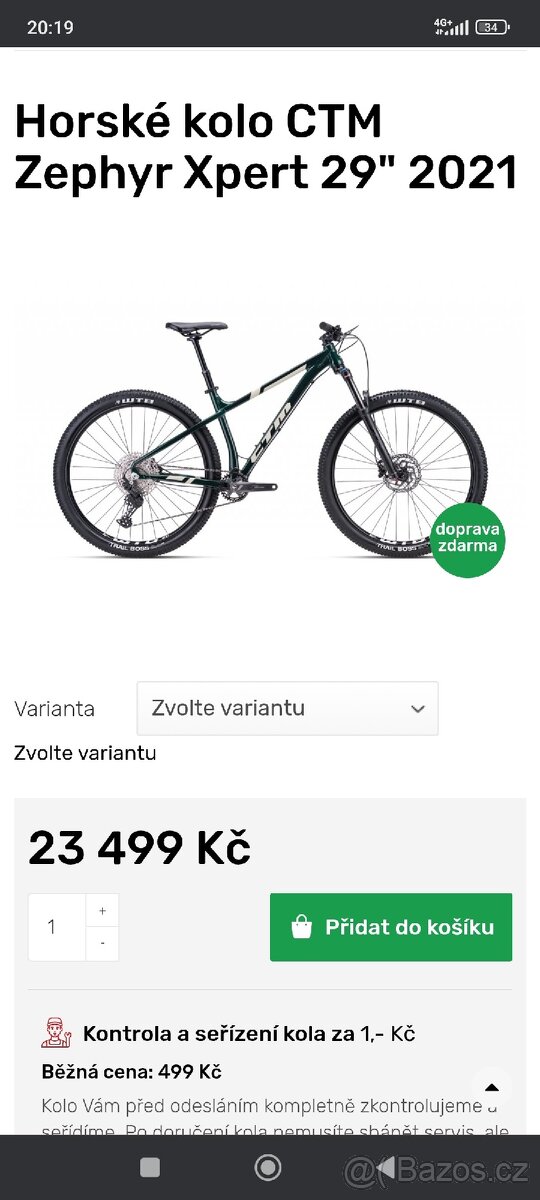
Task: Tap the battery indicator in status bar
Action: 491,27
